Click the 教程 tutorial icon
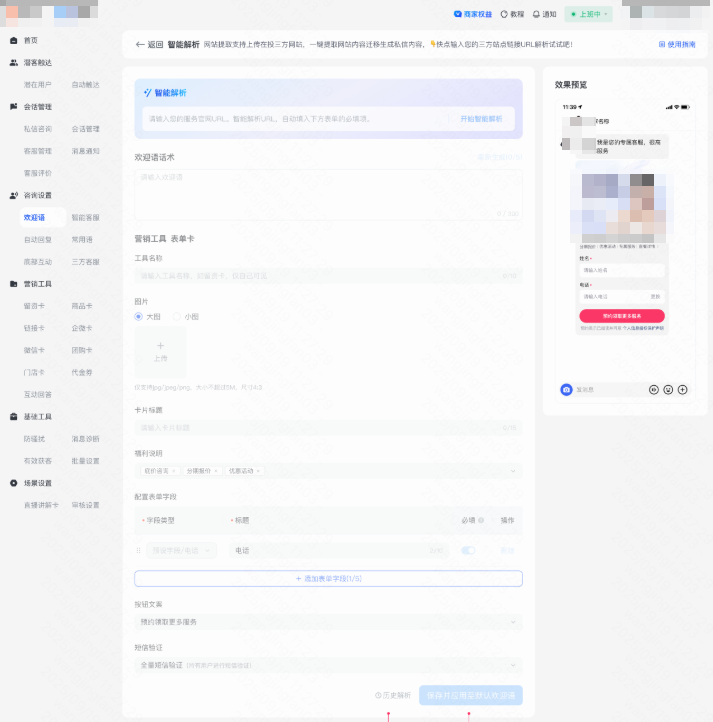The height and width of the screenshot is (722, 713). (x=504, y=14)
